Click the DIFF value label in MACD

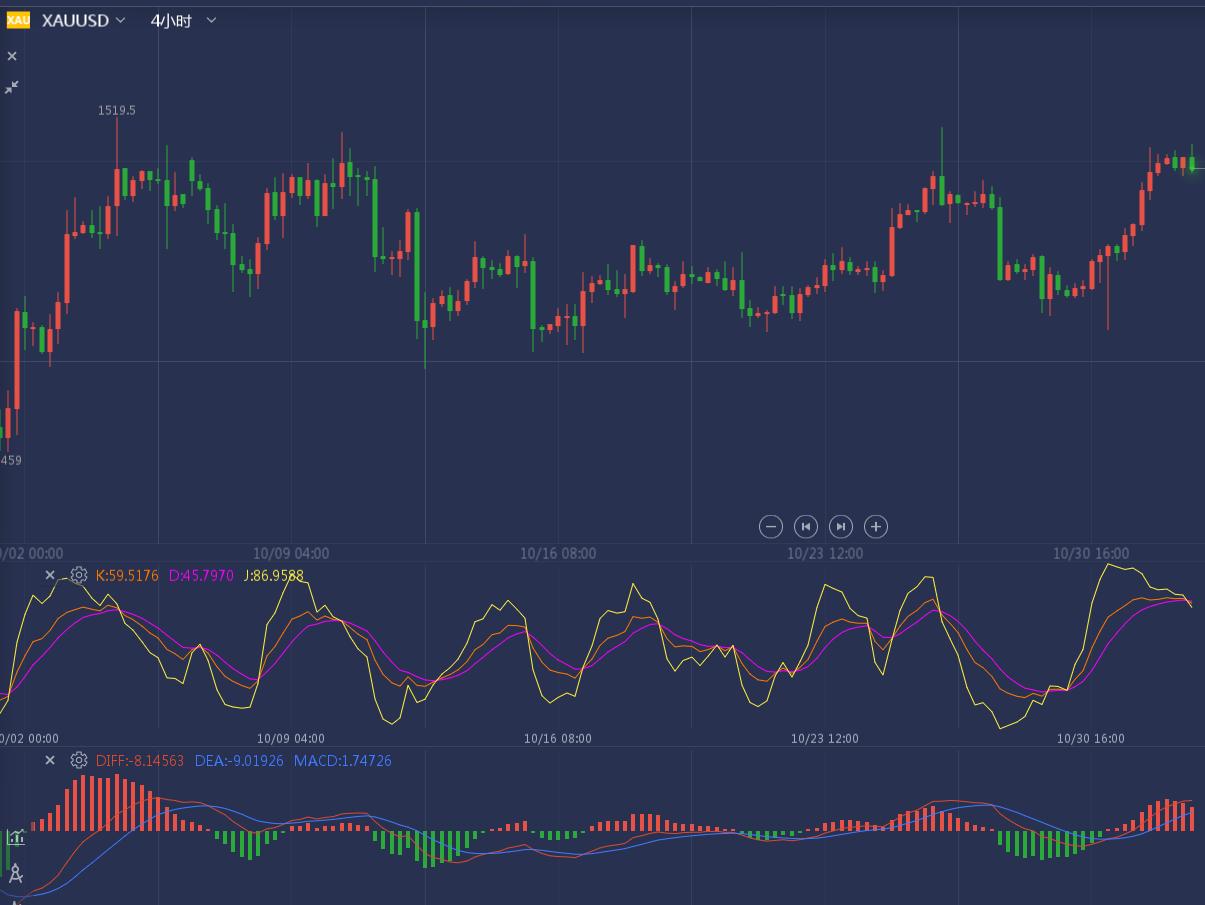coord(140,760)
